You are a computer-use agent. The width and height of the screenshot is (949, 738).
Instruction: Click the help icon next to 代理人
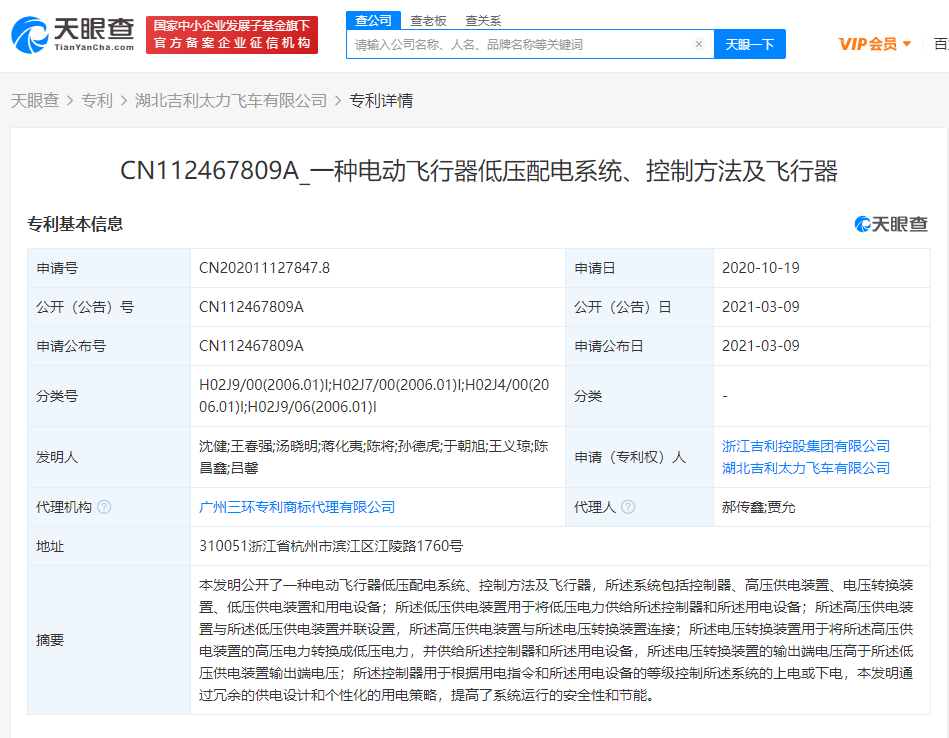pyautogui.click(x=630, y=507)
